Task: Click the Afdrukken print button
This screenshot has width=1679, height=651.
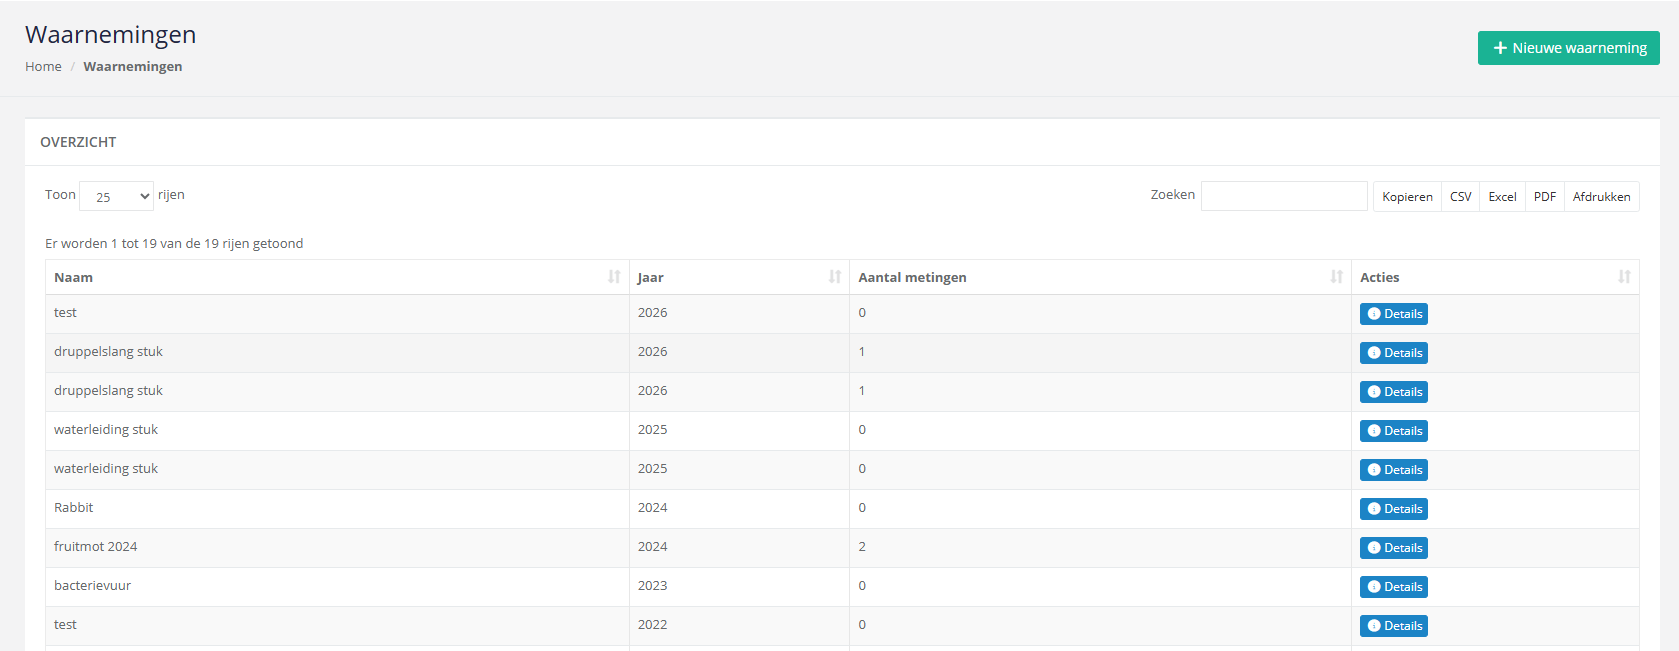Action: 1601,196
